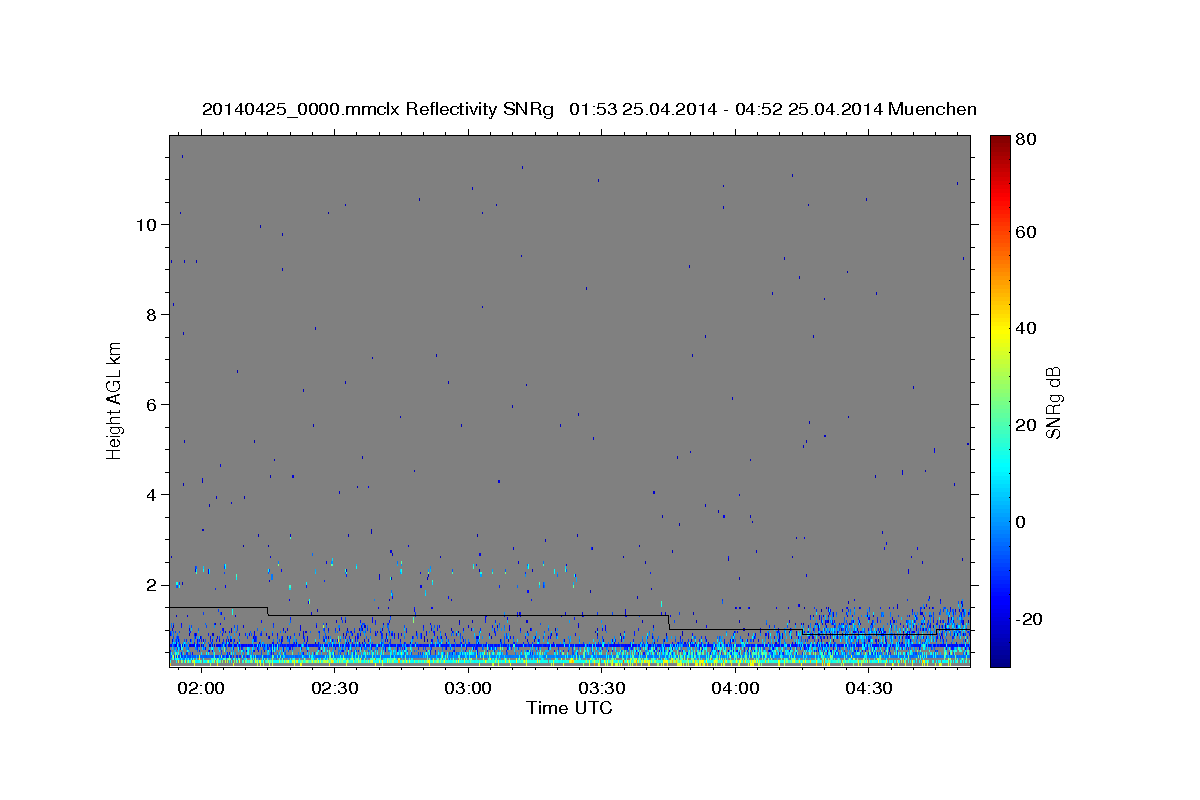The image size is (1200, 800).
Task: Click the colorbar value label 80
Action: pos(1026,139)
